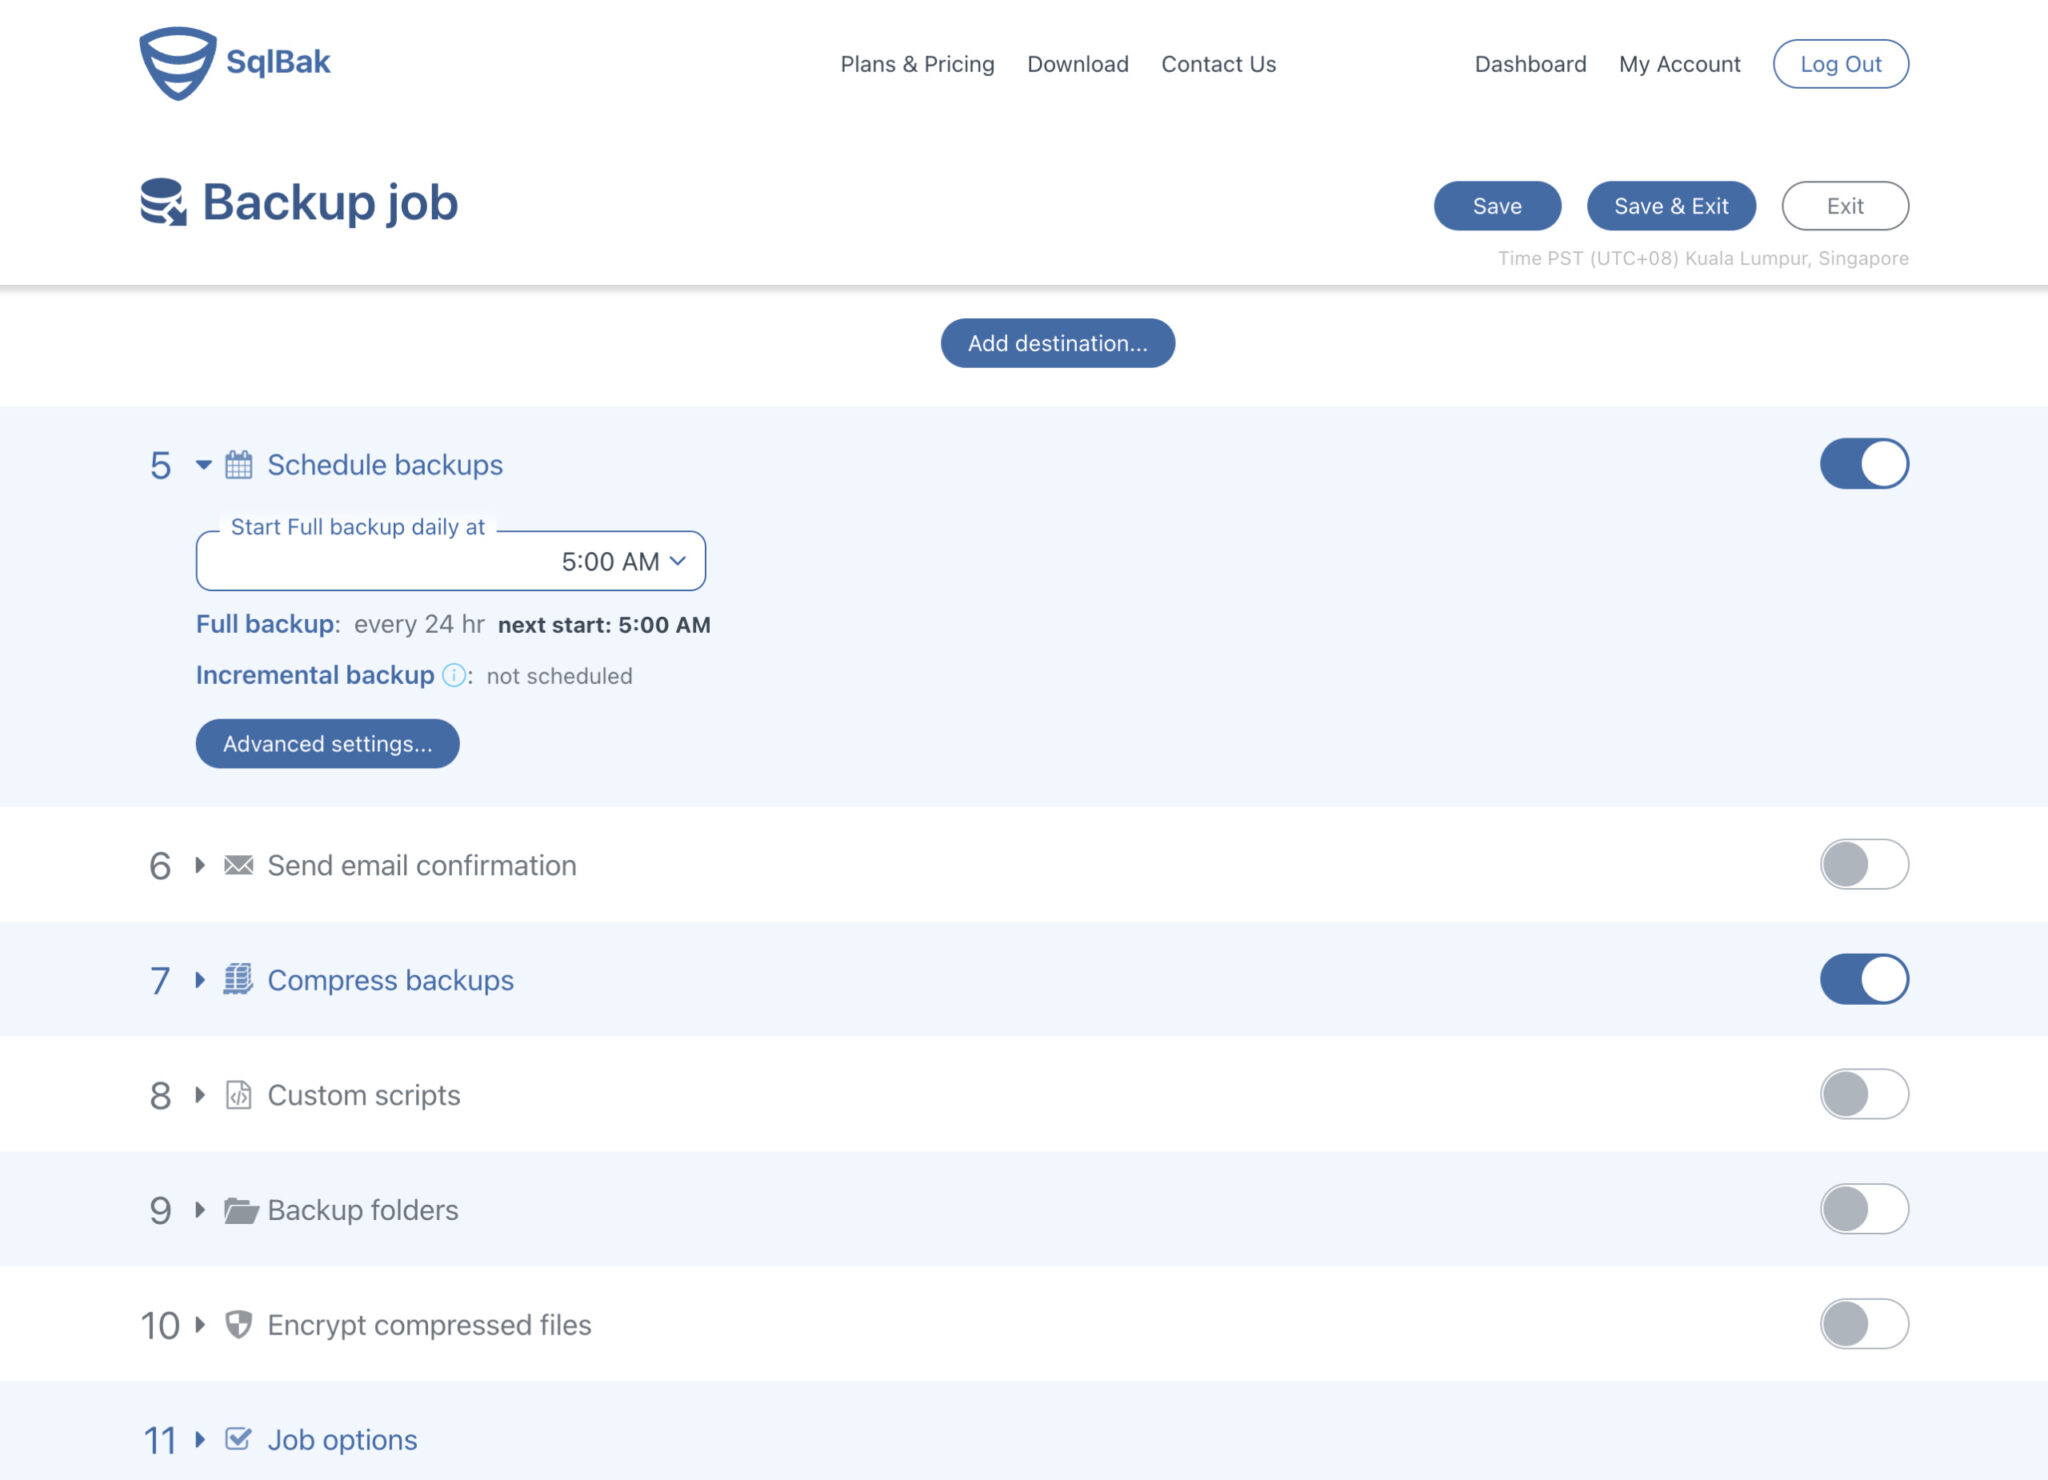The image size is (2048, 1480).
Task: Click the envelope icon for email confirmation
Action: (x=238, y=865)
